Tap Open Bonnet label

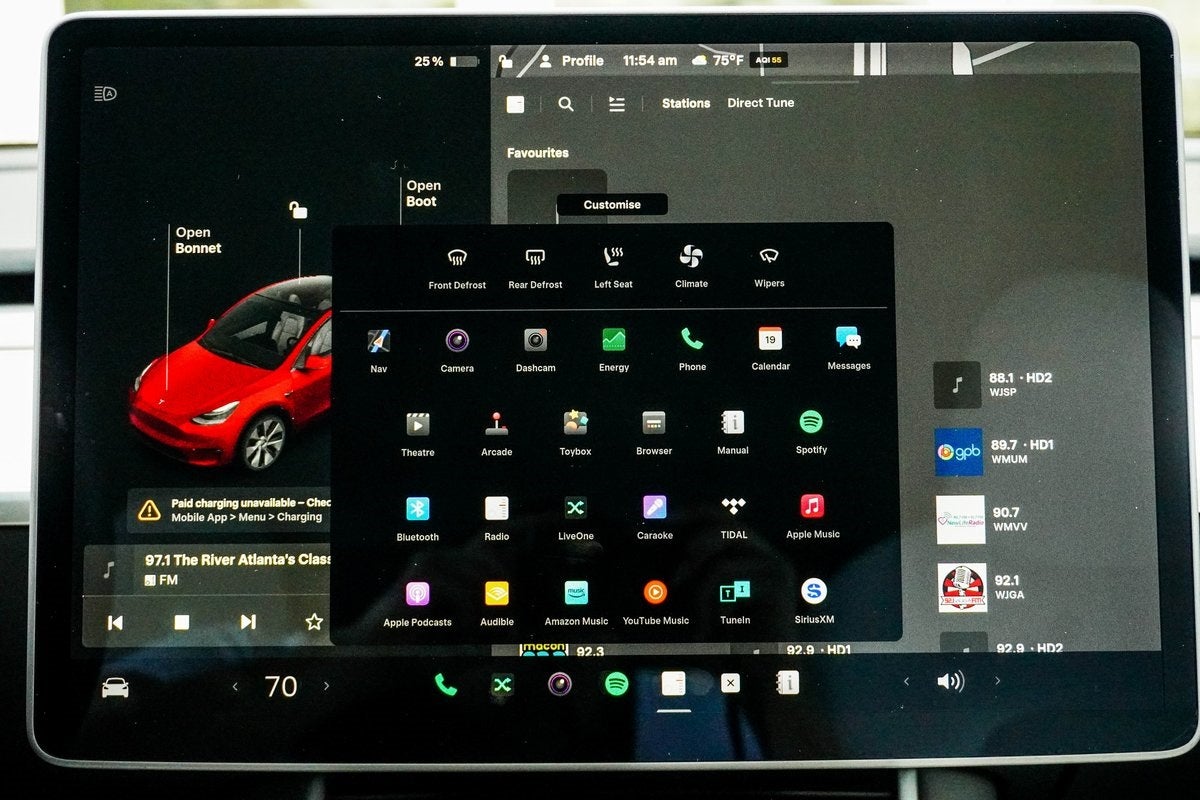pyautogui.click(x=198, y=240)
